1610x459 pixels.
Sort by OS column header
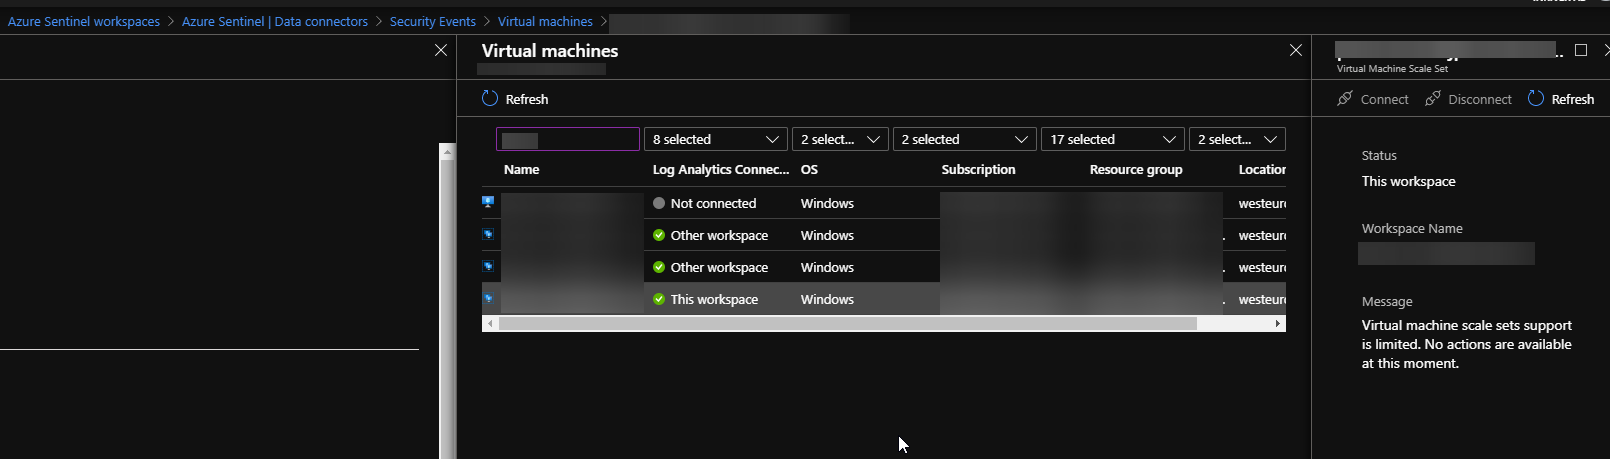(x=809, y=169)
